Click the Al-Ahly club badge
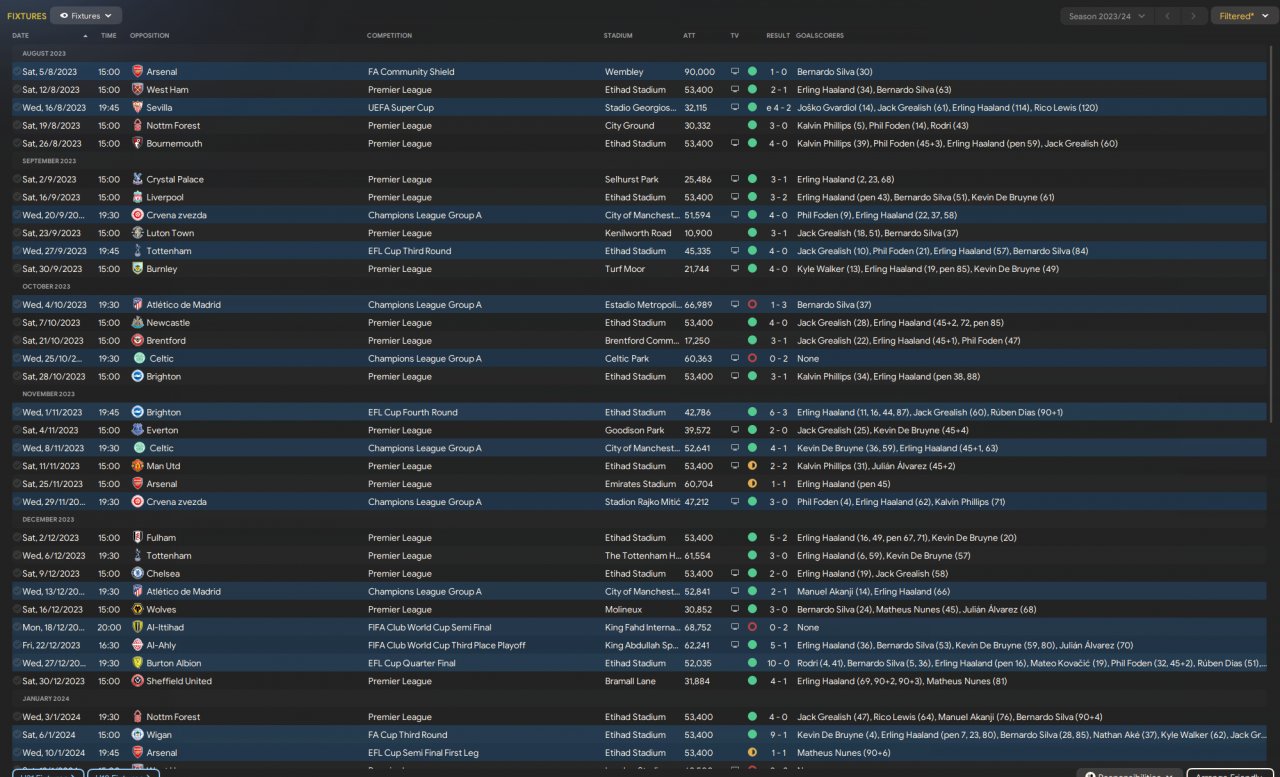 point(137,645)
